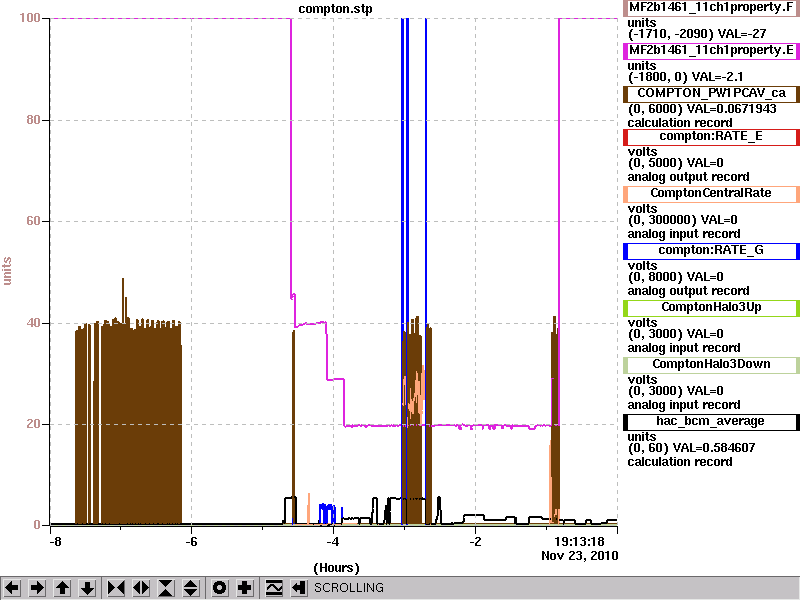Click the 'Nov 23, 2010' date label
This screenshot has width=800, height=600.
pos(580,556)
